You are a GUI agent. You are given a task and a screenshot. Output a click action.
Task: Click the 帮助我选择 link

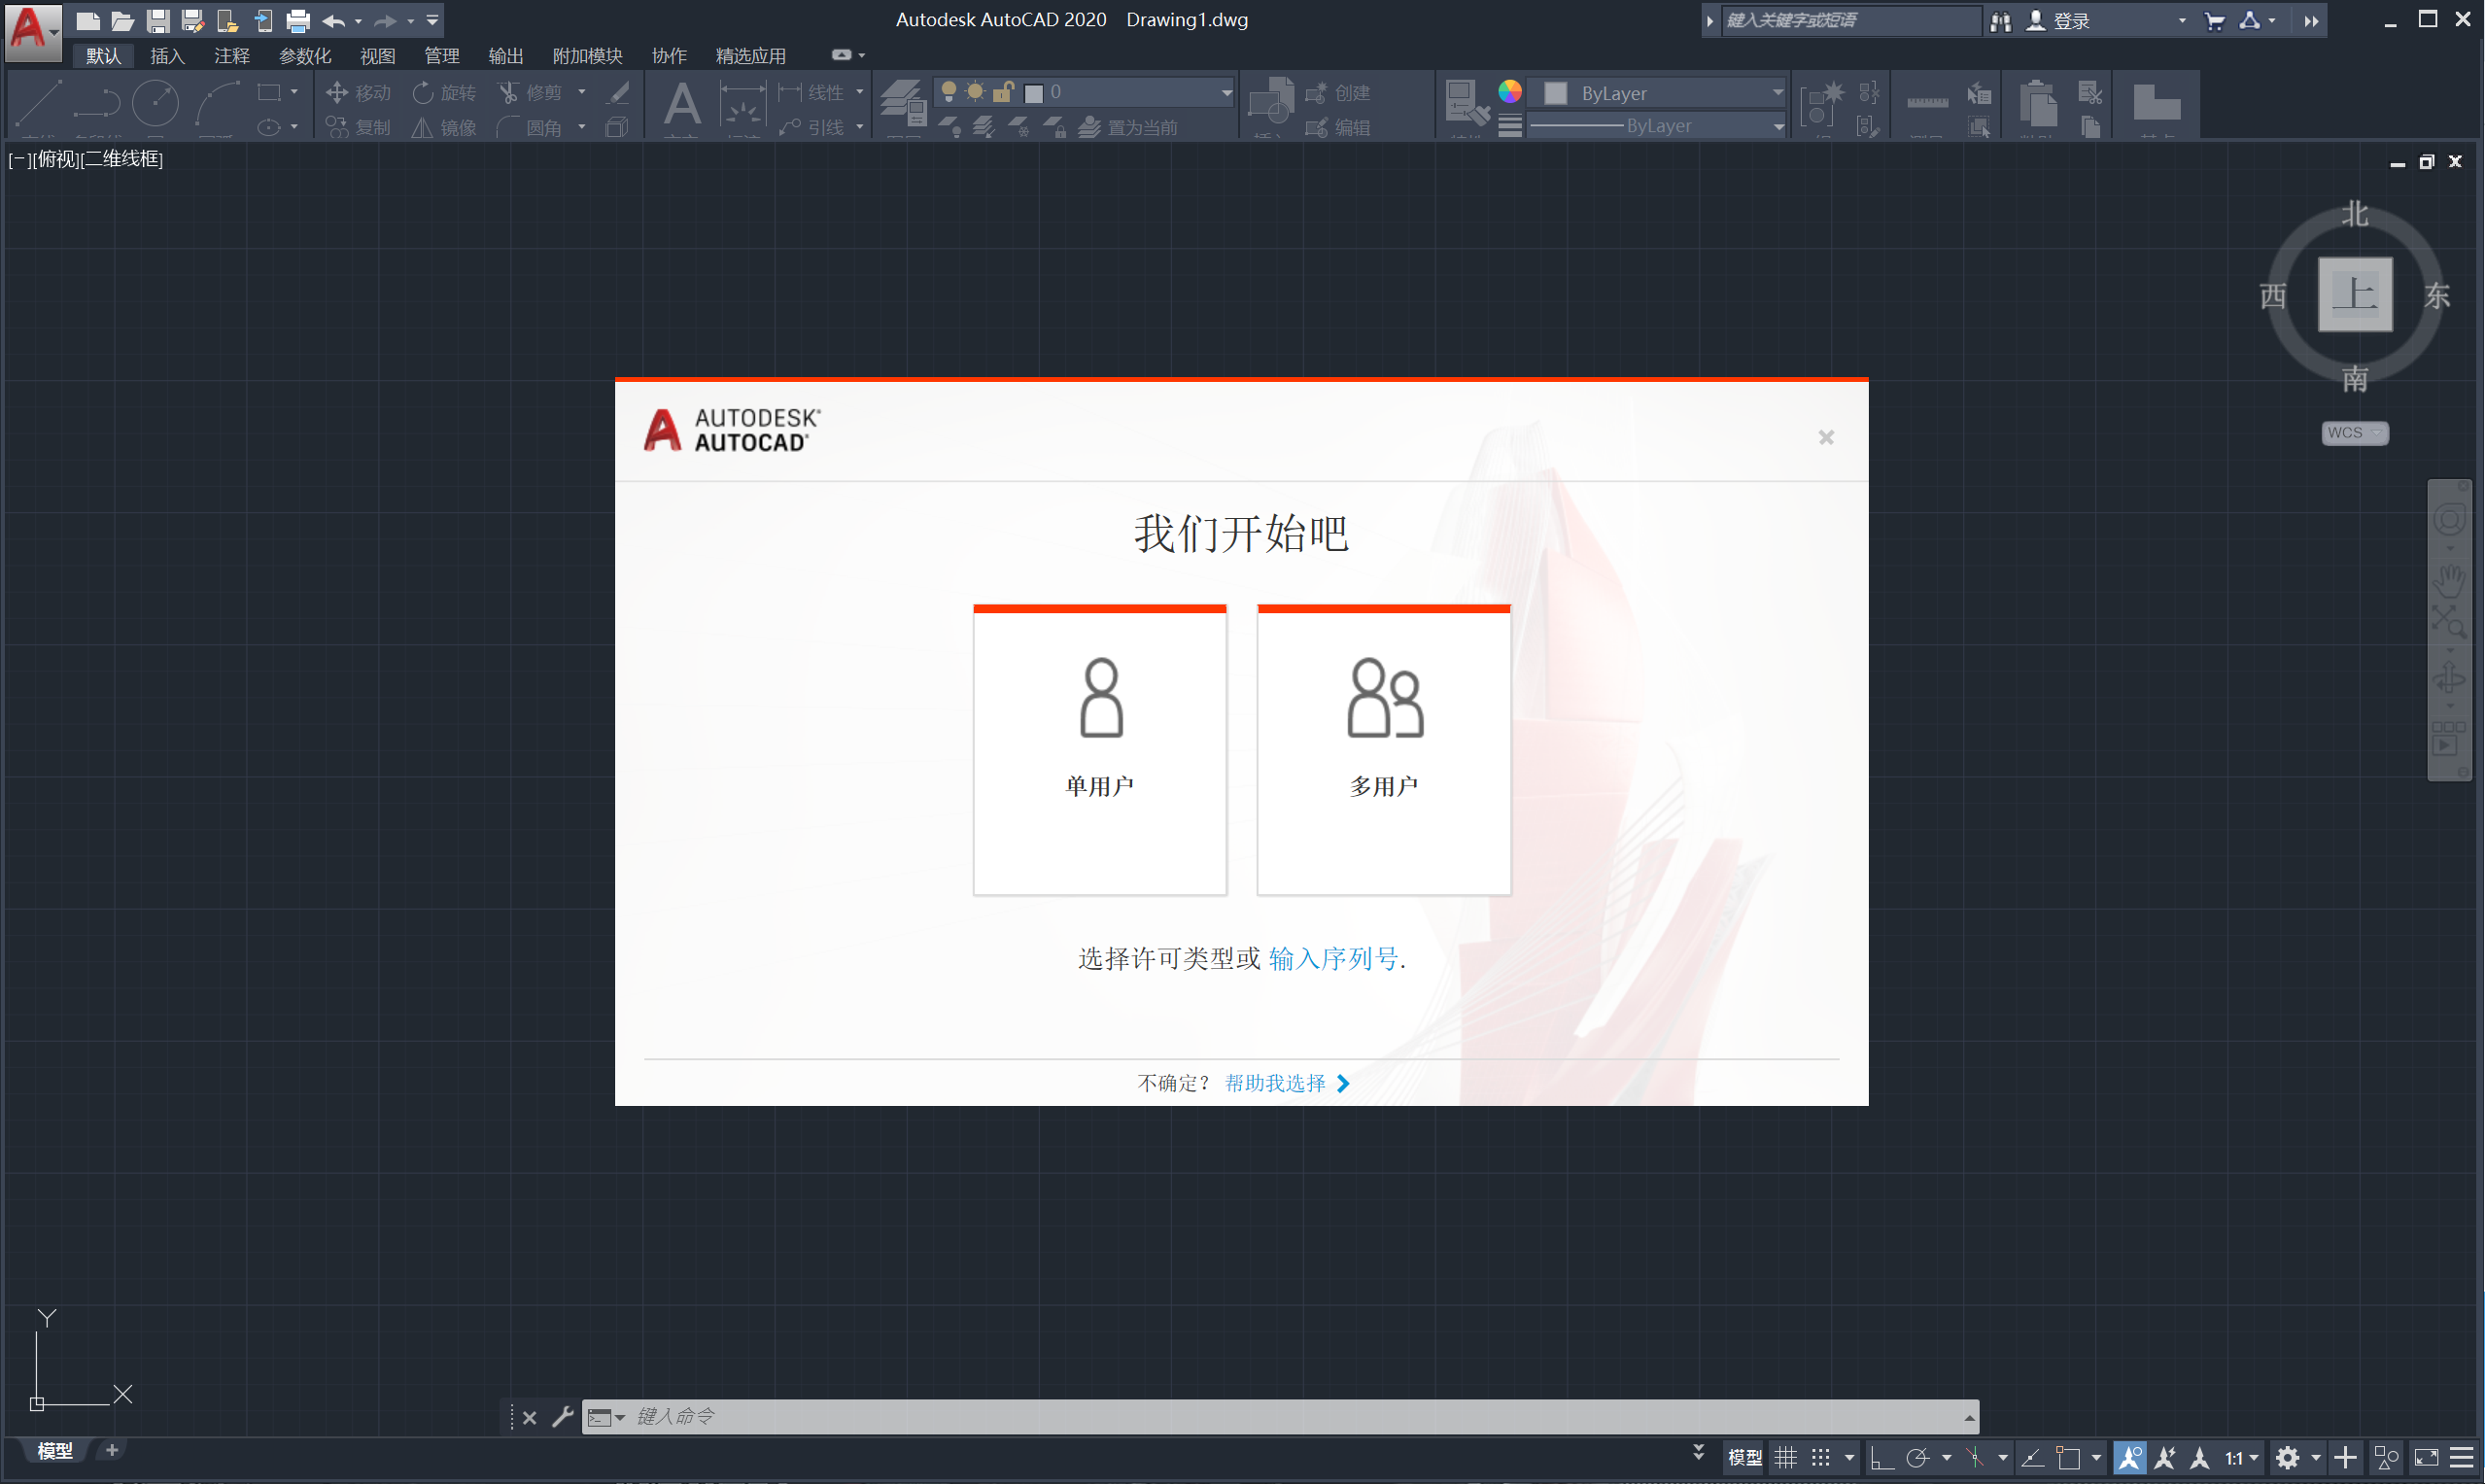point(1276,1083)
